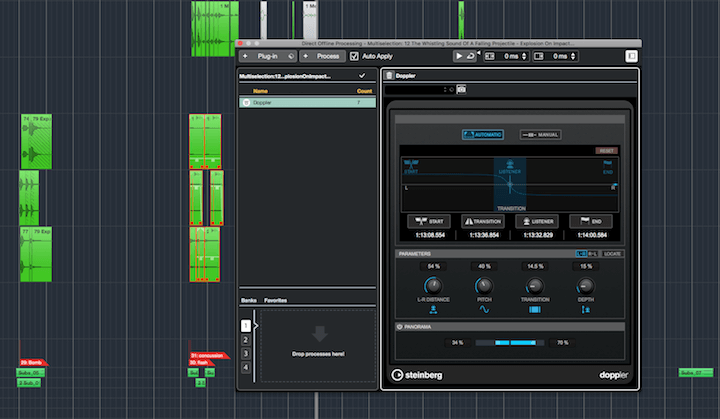Select the Doppler row in process list
Viewport: 720px width, 419px height.
coord(307,102)
